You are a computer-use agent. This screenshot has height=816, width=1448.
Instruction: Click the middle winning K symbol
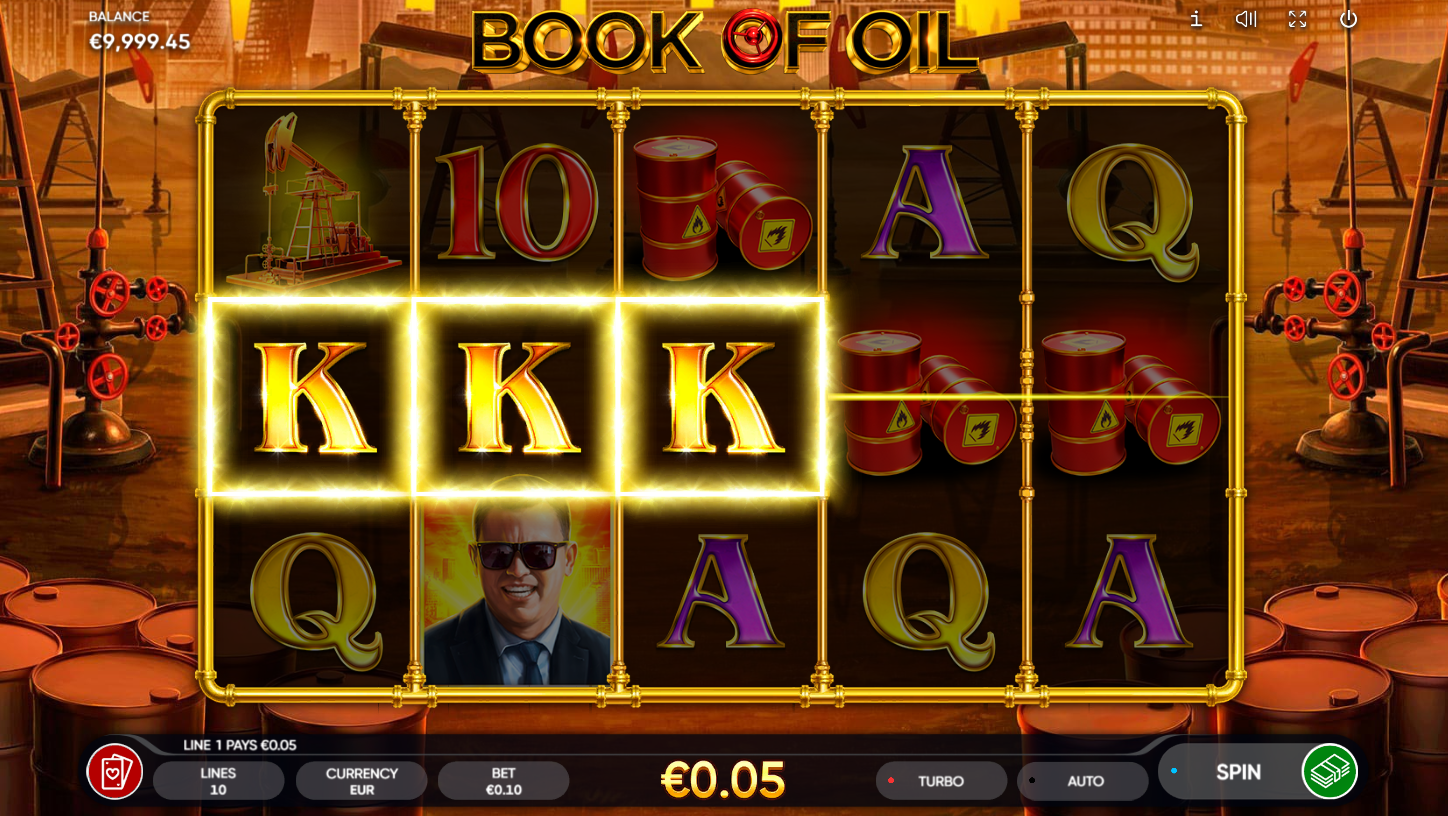(516, 397)
